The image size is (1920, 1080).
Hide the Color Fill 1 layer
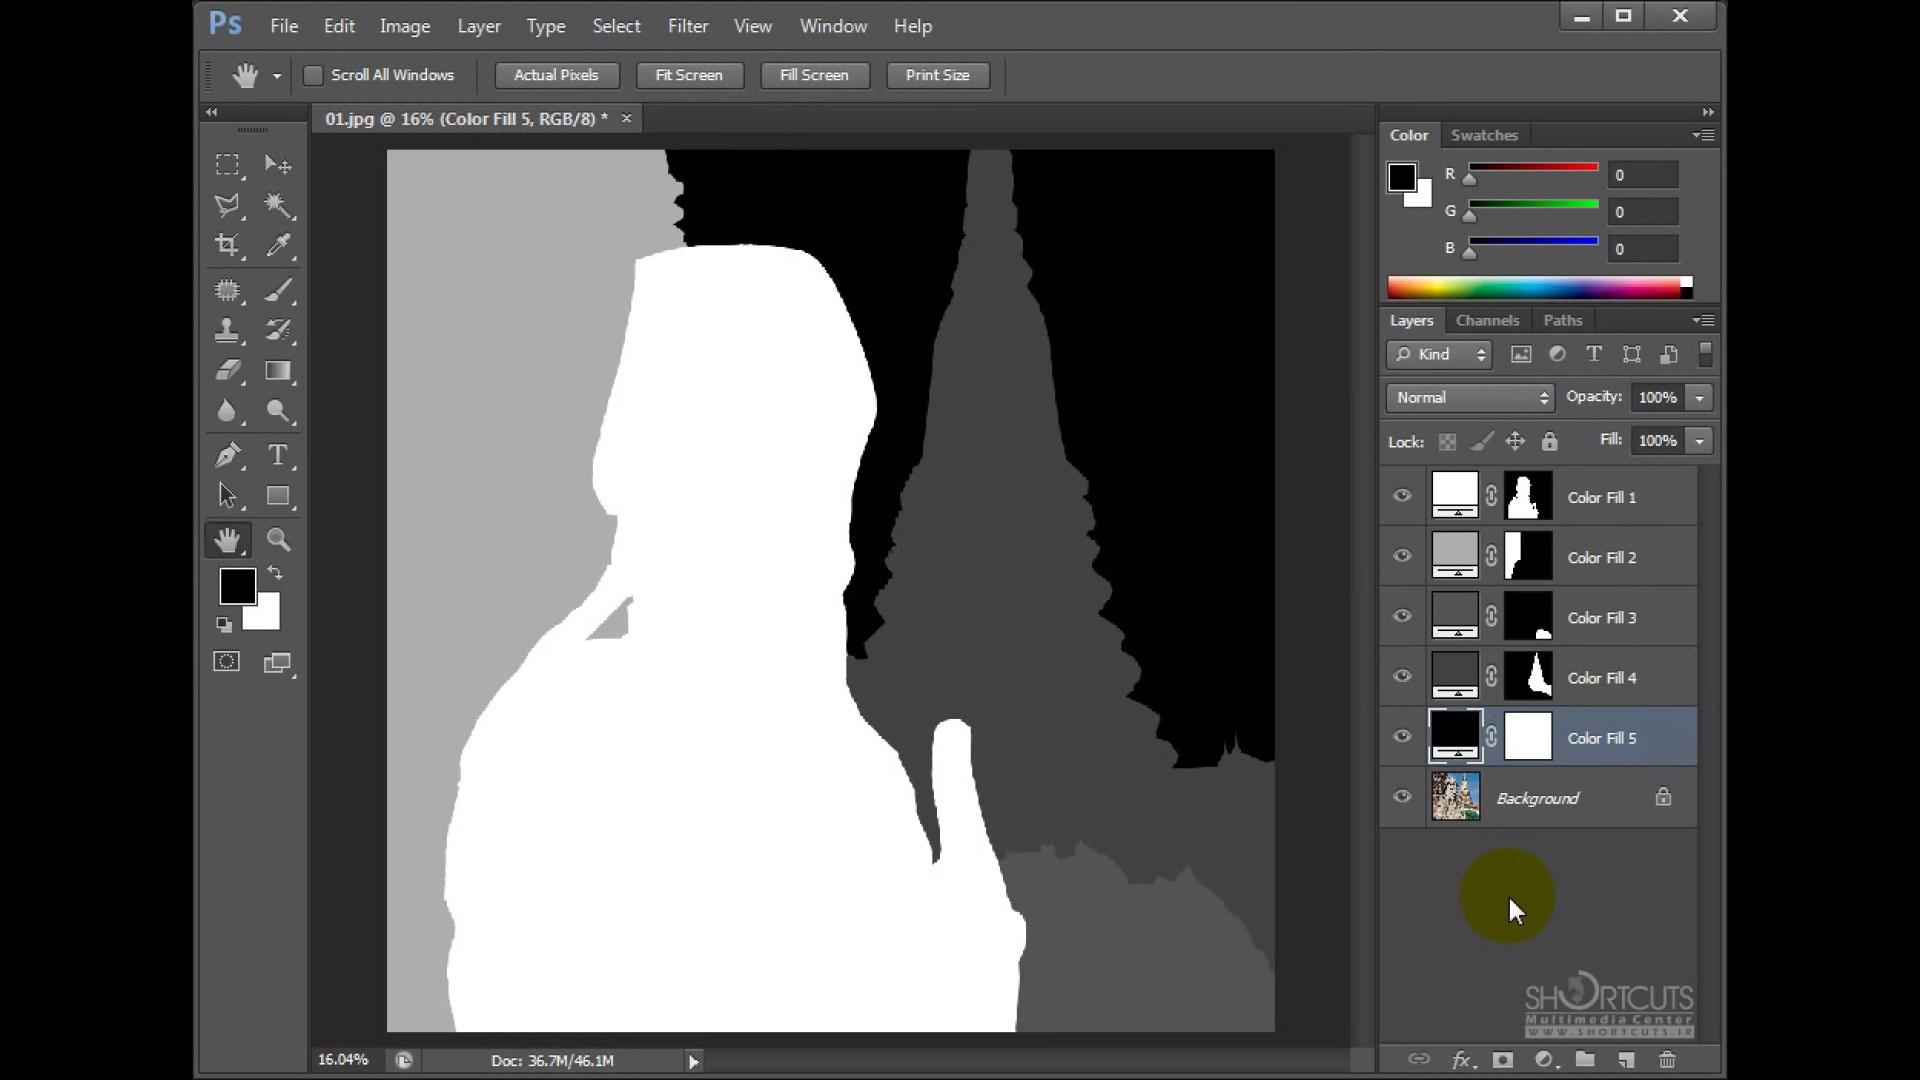click(x=1402, y=496)
